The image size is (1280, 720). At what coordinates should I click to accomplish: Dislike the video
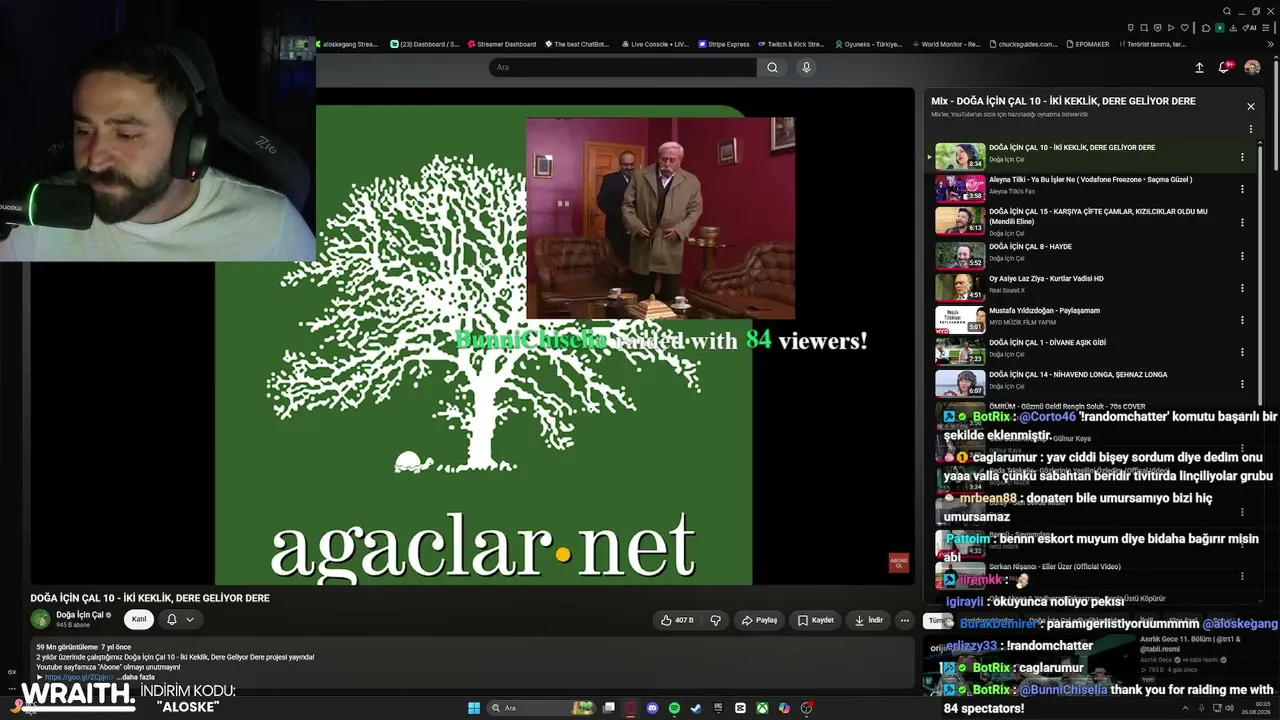click(715, 620)
